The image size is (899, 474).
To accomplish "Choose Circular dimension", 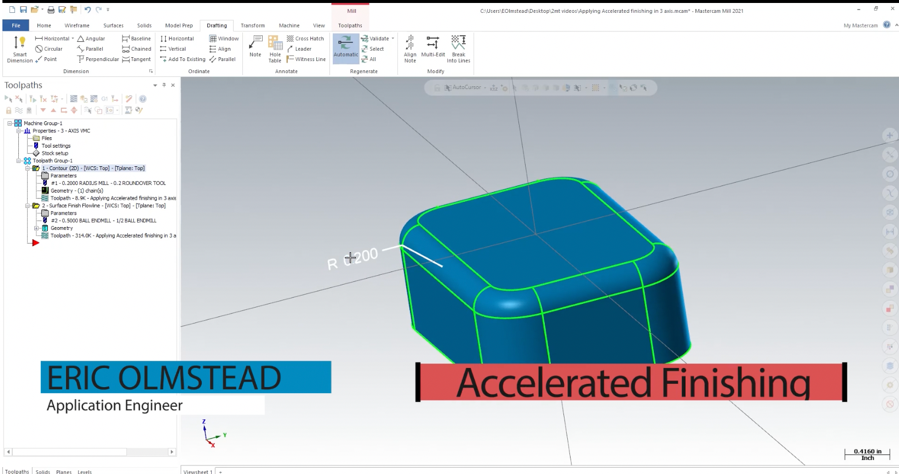I will pos(49,49).
